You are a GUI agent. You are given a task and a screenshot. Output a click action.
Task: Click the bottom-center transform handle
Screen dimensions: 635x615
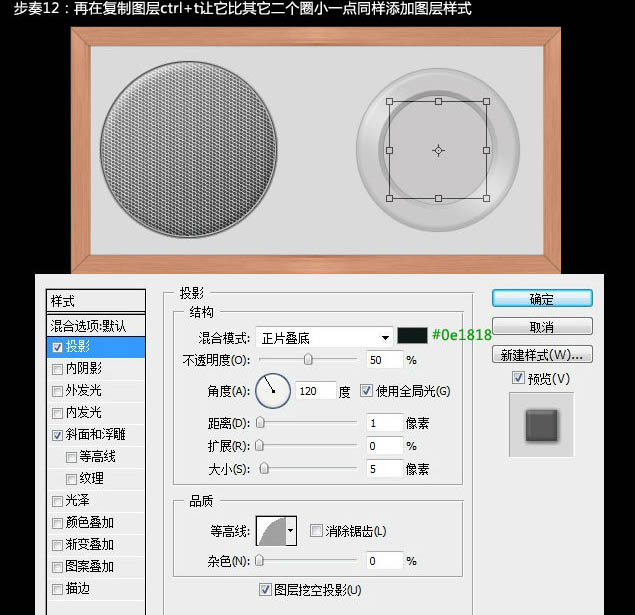[x=438, y=198]
